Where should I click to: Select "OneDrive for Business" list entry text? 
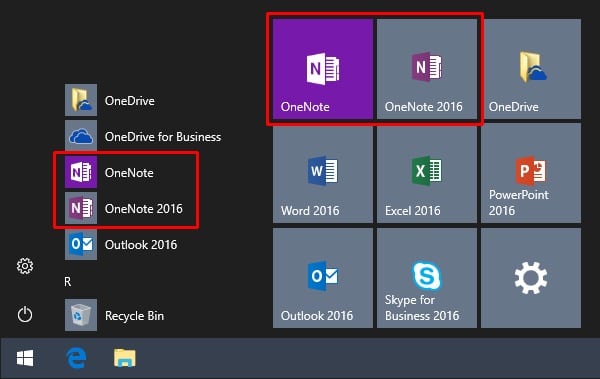point(163,137)
